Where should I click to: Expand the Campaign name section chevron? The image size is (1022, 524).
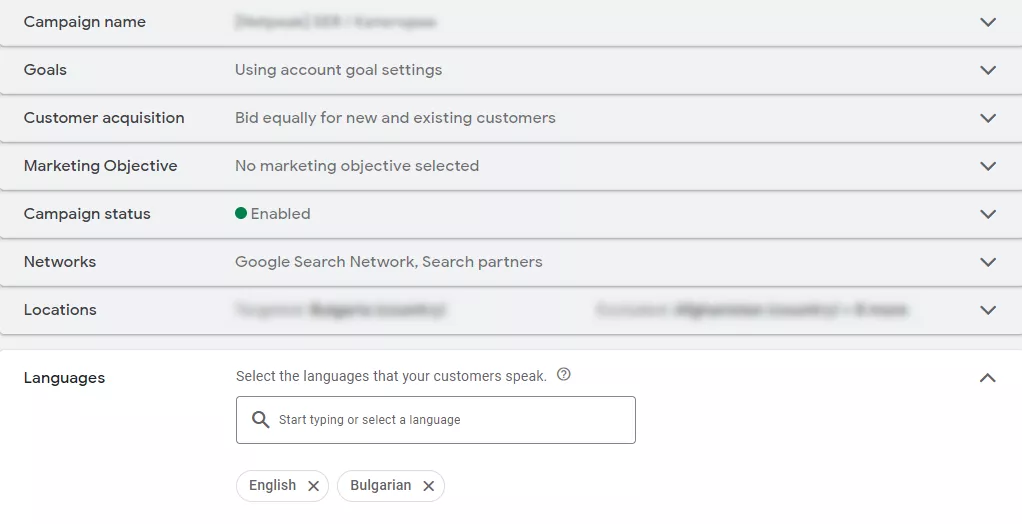pos(988,22)
